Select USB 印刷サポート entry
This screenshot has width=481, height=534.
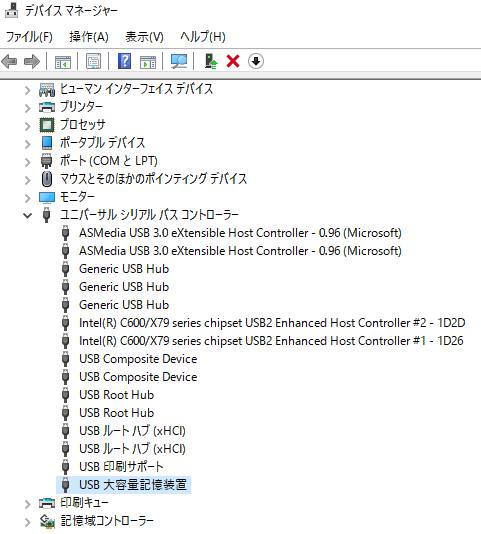121,467
